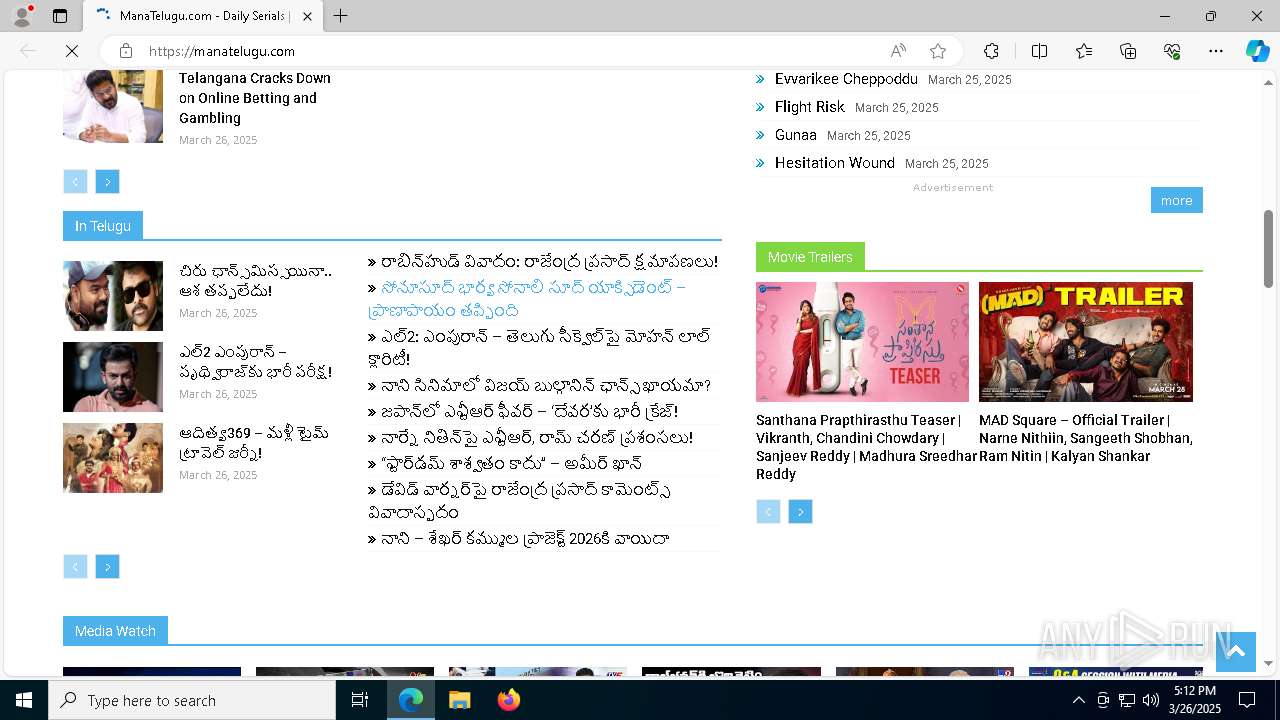Open Gunaa movie link
This screenshot has height=720, width=1280.
click(x=796, y=135)
